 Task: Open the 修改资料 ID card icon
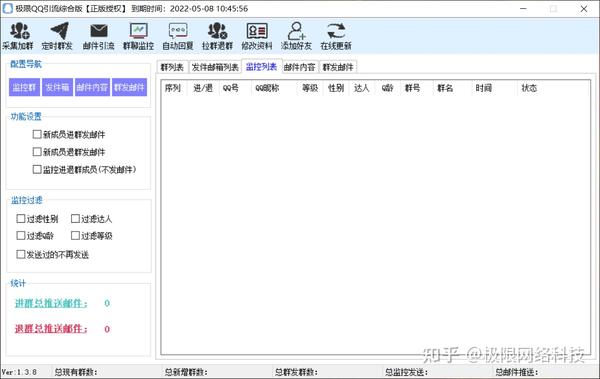(x=257, y=36)
